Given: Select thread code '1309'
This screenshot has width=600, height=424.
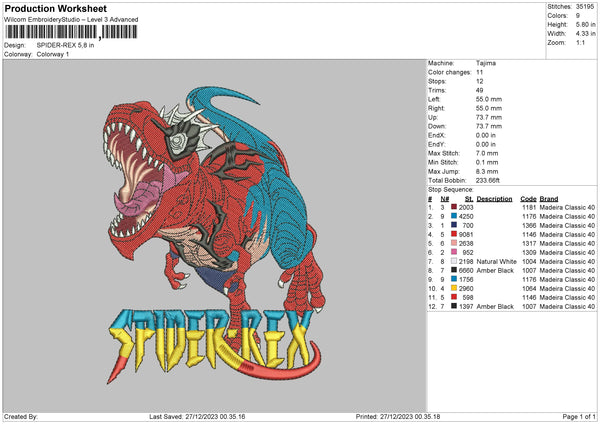Looking at the screenshot, I should tap(529, 252).
